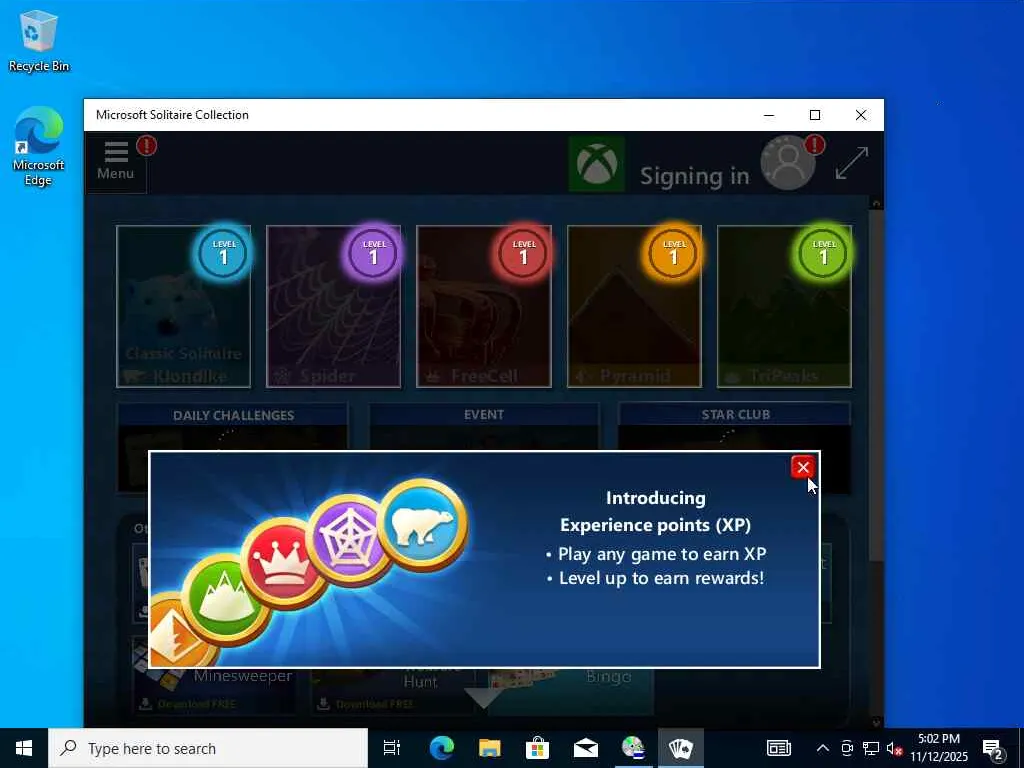
Task: Click the muted volume tray icon
Action: [x=895, y=748]
